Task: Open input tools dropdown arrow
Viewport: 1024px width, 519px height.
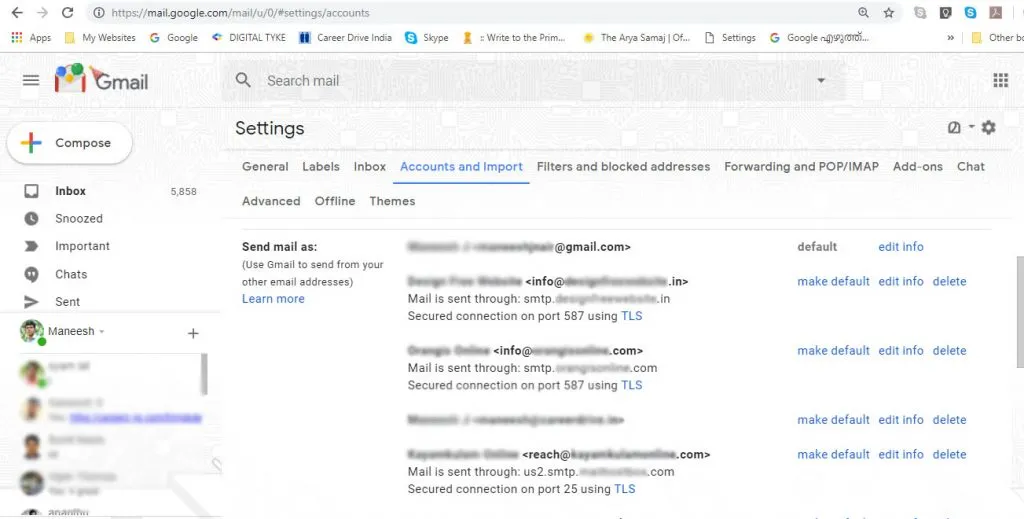Action: (x=971, y=127)
